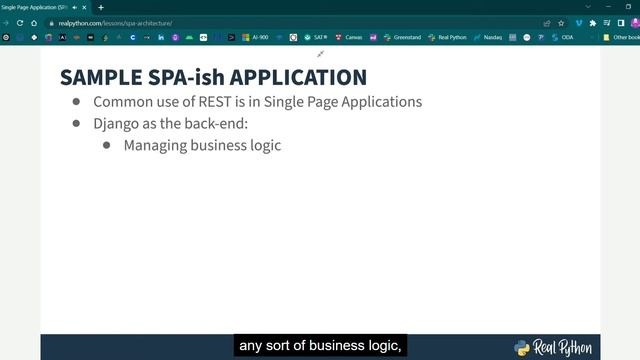Click the Real Python logo in footer
The width and height of the screenshot is (640, 360).
553,347
